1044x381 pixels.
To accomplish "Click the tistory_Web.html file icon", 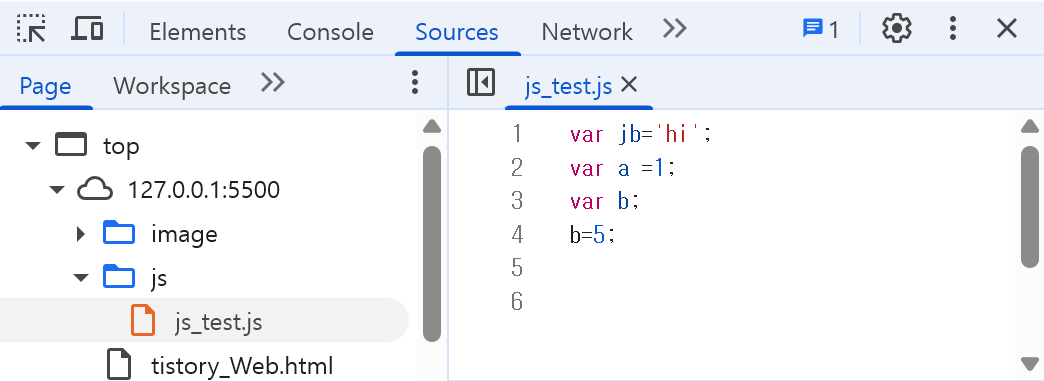I will coord(119,364).
